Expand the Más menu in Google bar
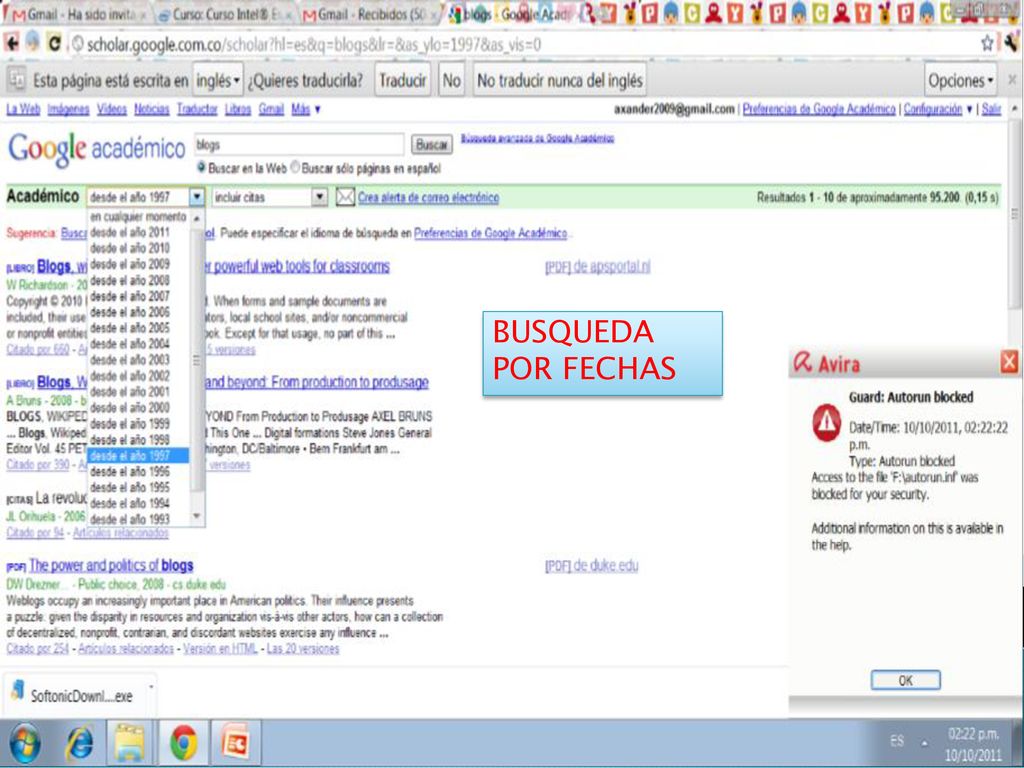This screenshot has width=1024, height=768. [306, 109]
